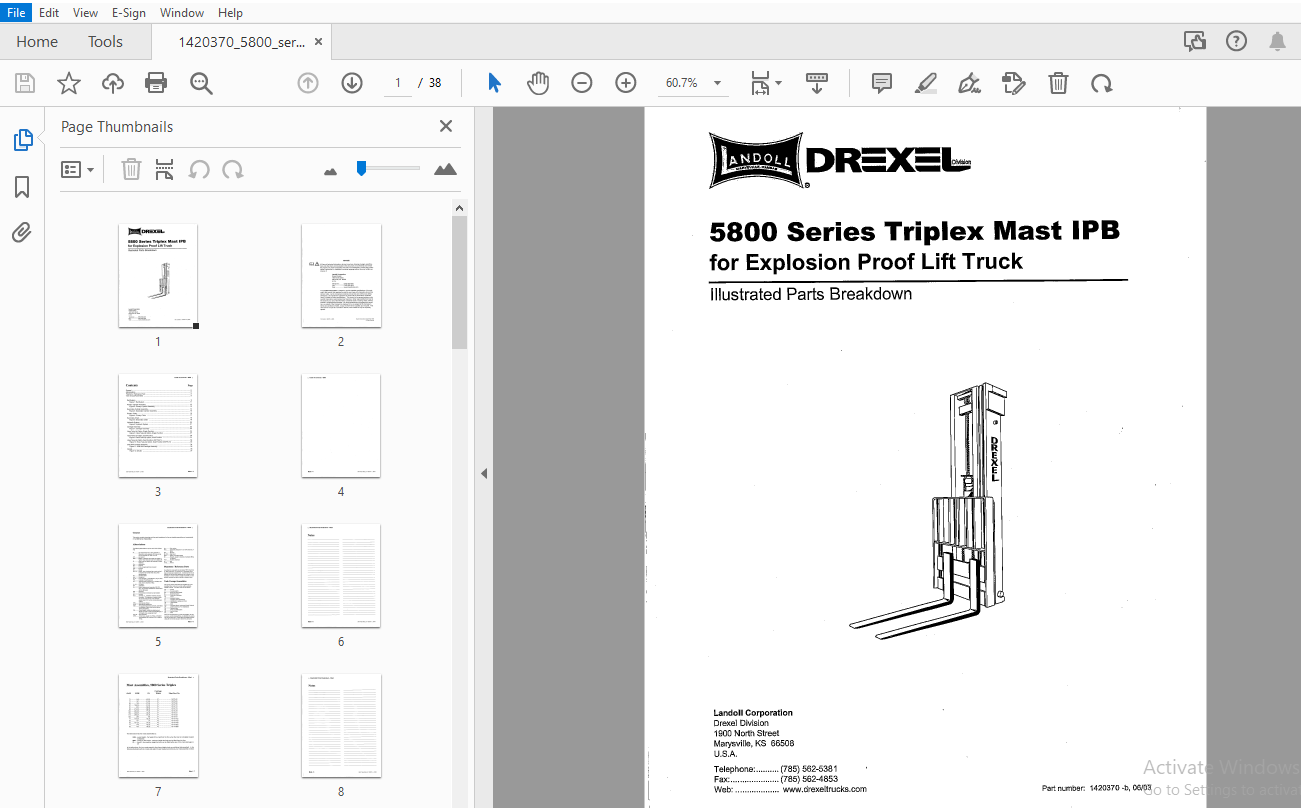Select the Highlight text tool
Screen dimensions: 1301x808
pyautogui.click(x=926, y=83)
